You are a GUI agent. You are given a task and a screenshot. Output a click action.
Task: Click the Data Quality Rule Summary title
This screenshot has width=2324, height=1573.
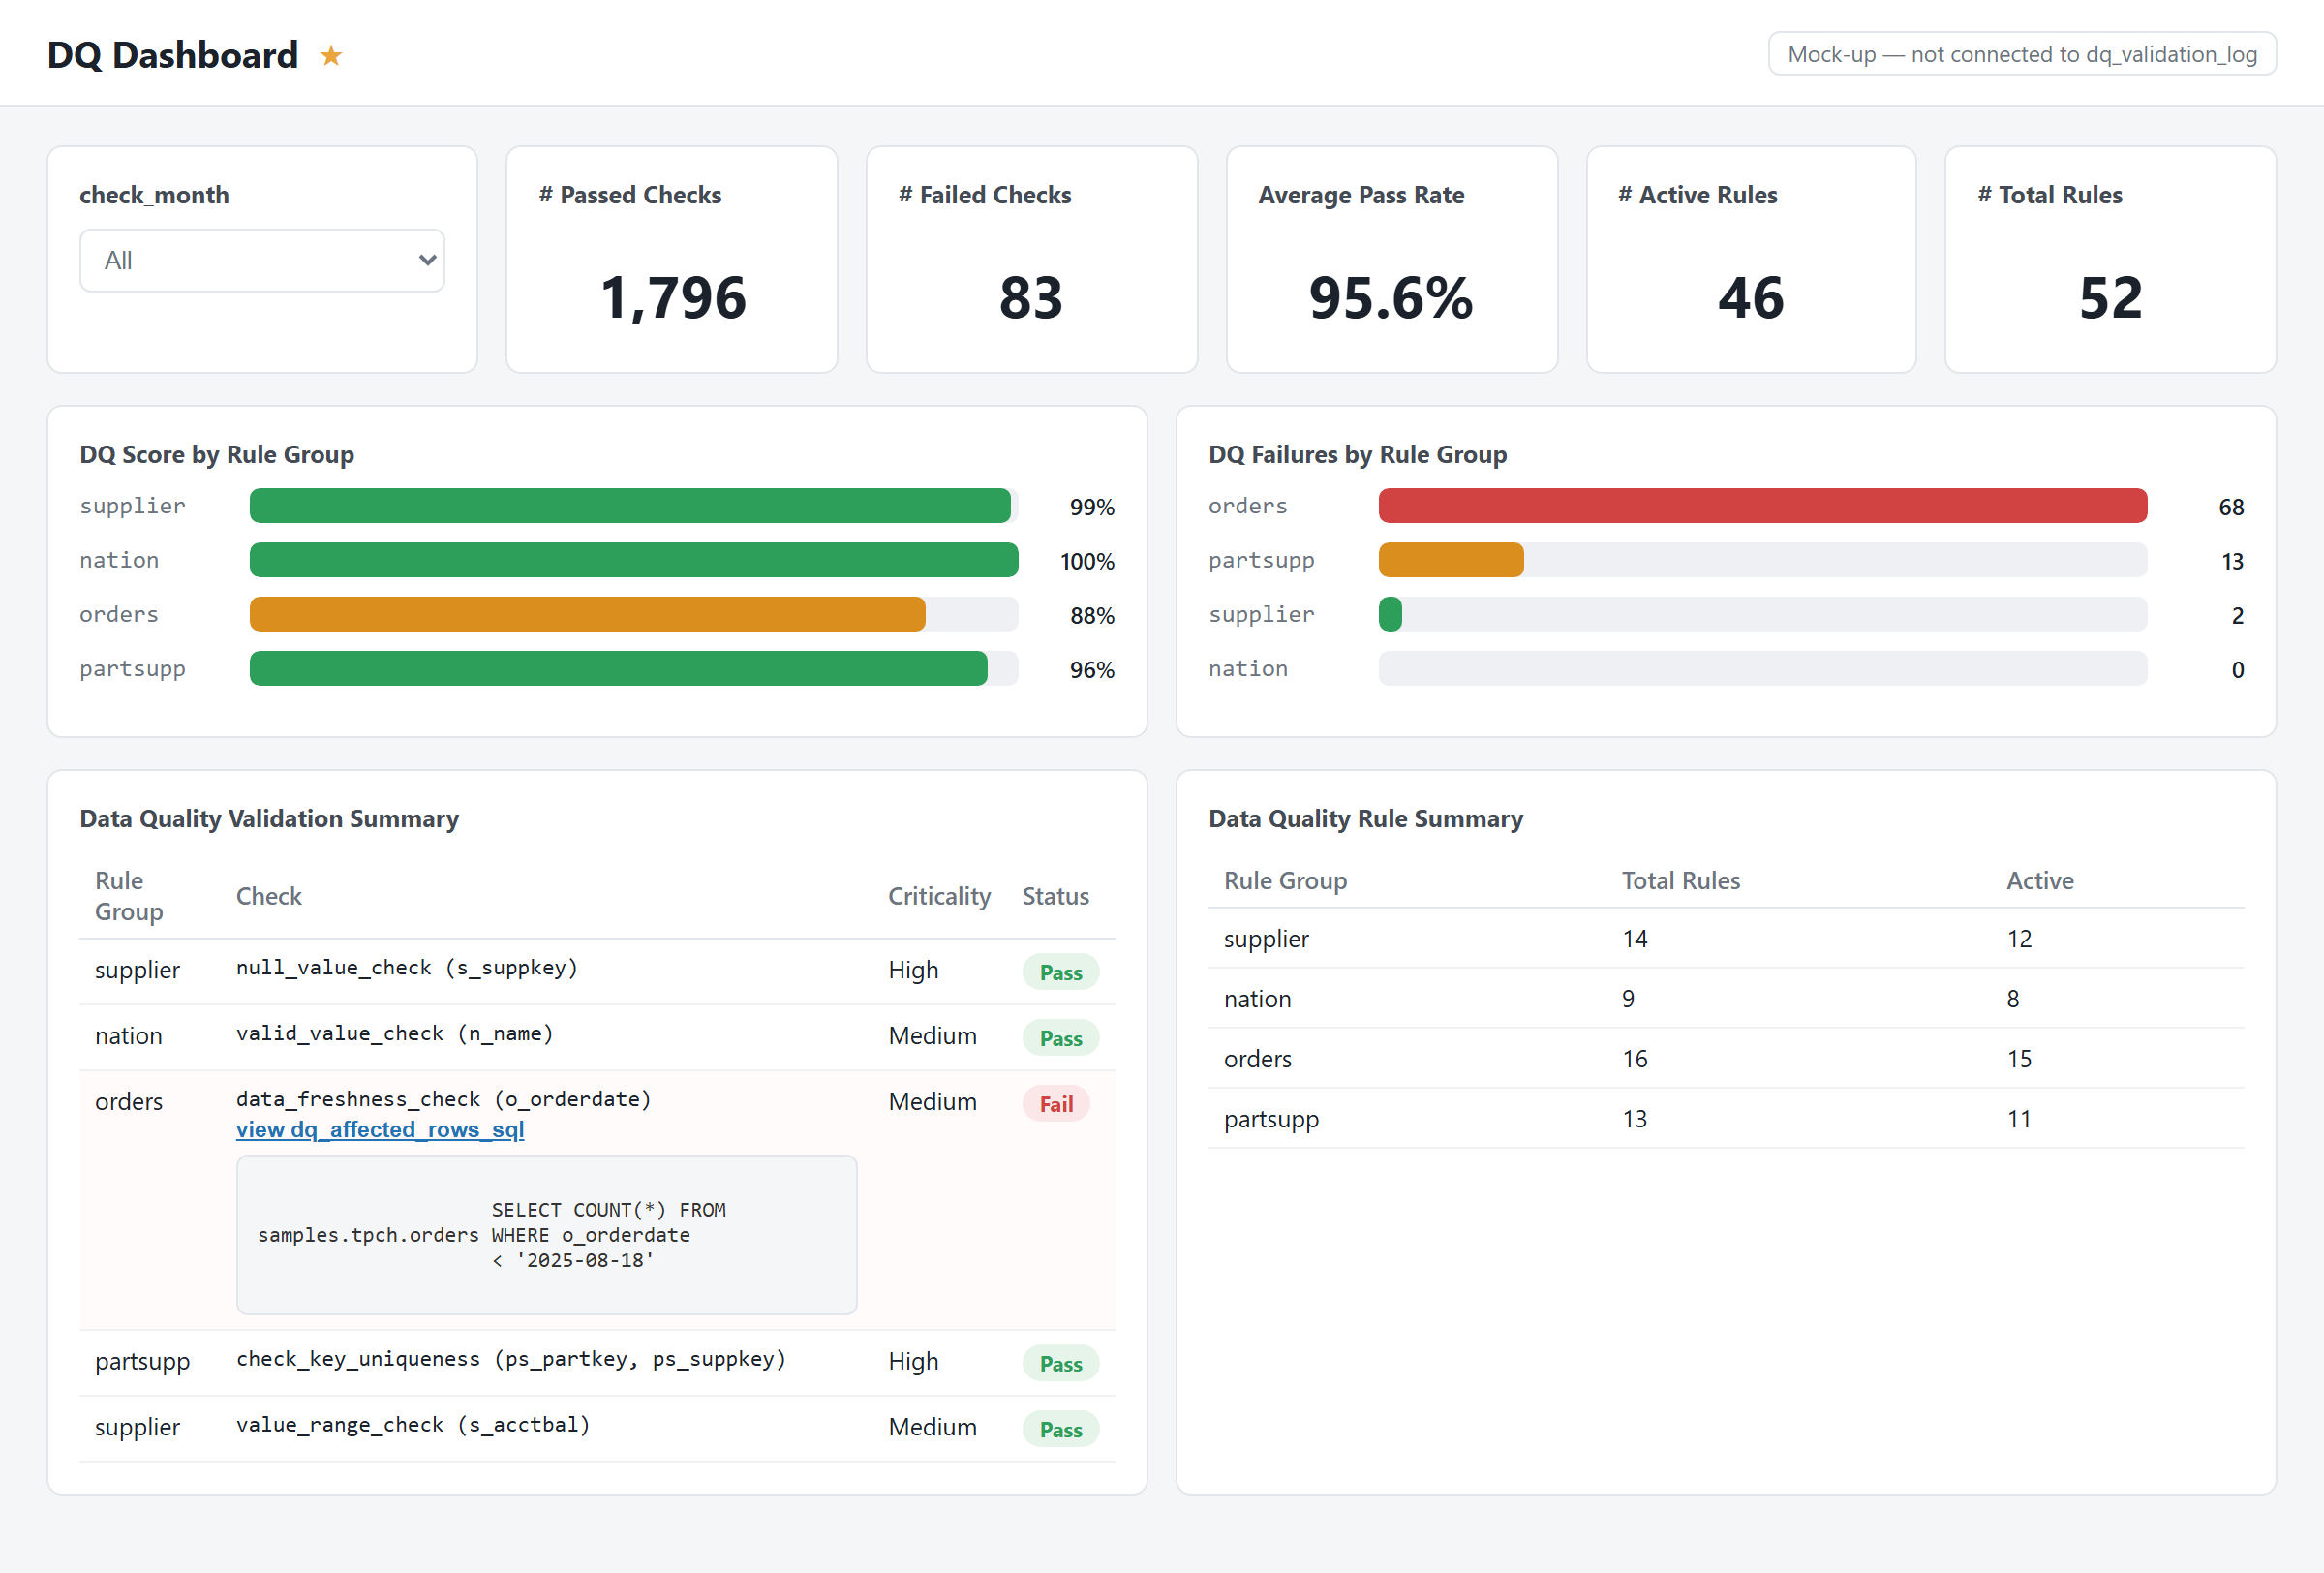pos(1366,818)
